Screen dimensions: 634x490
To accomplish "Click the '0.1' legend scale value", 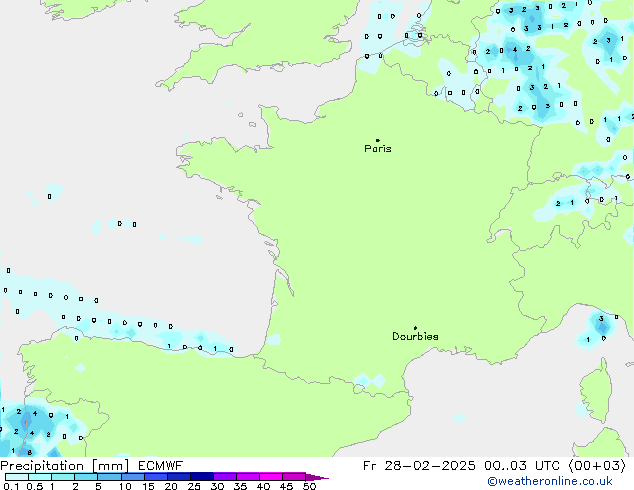I will [x=11, y=486].
